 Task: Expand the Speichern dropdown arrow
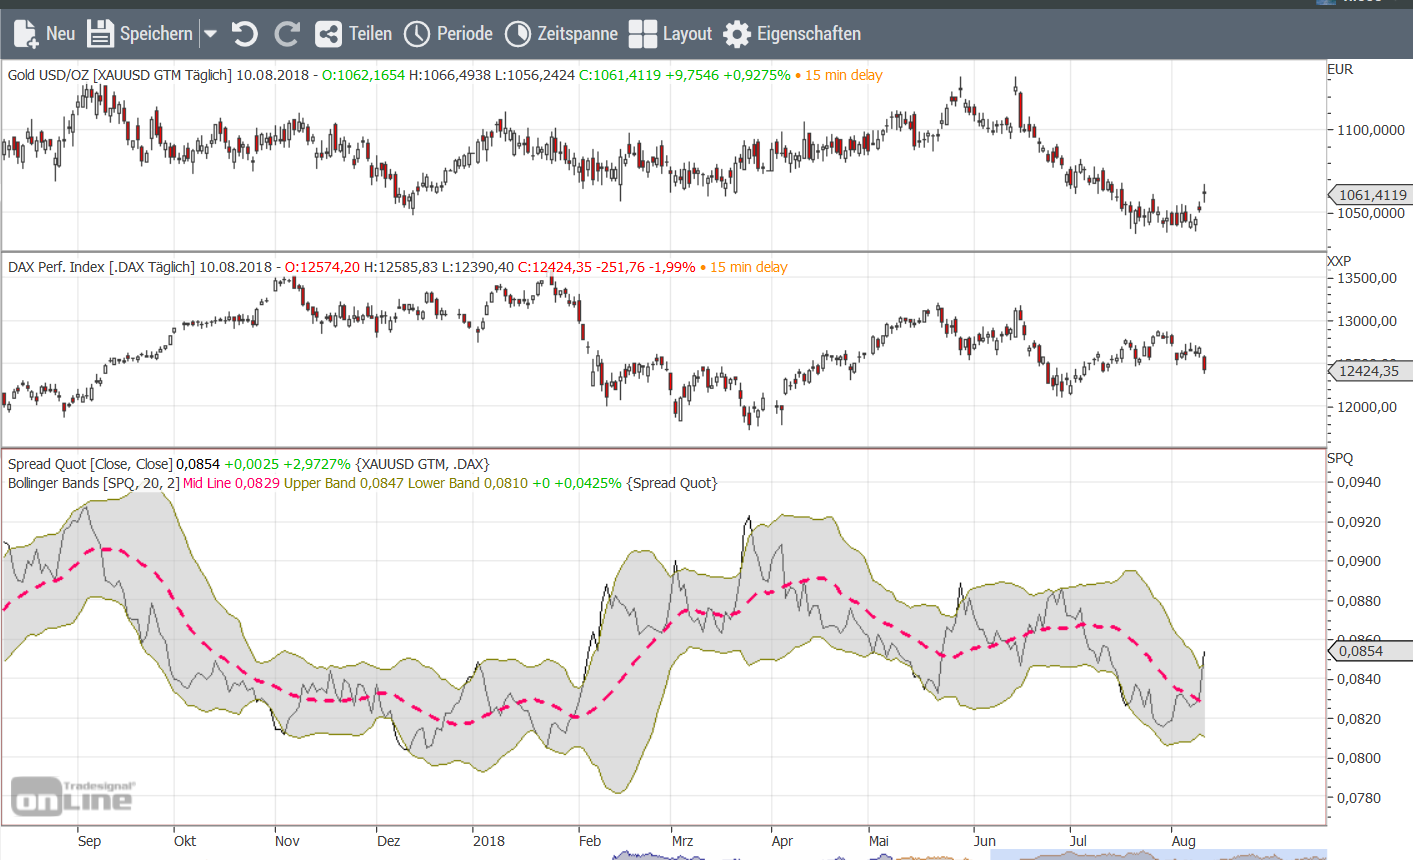[210, 34]
